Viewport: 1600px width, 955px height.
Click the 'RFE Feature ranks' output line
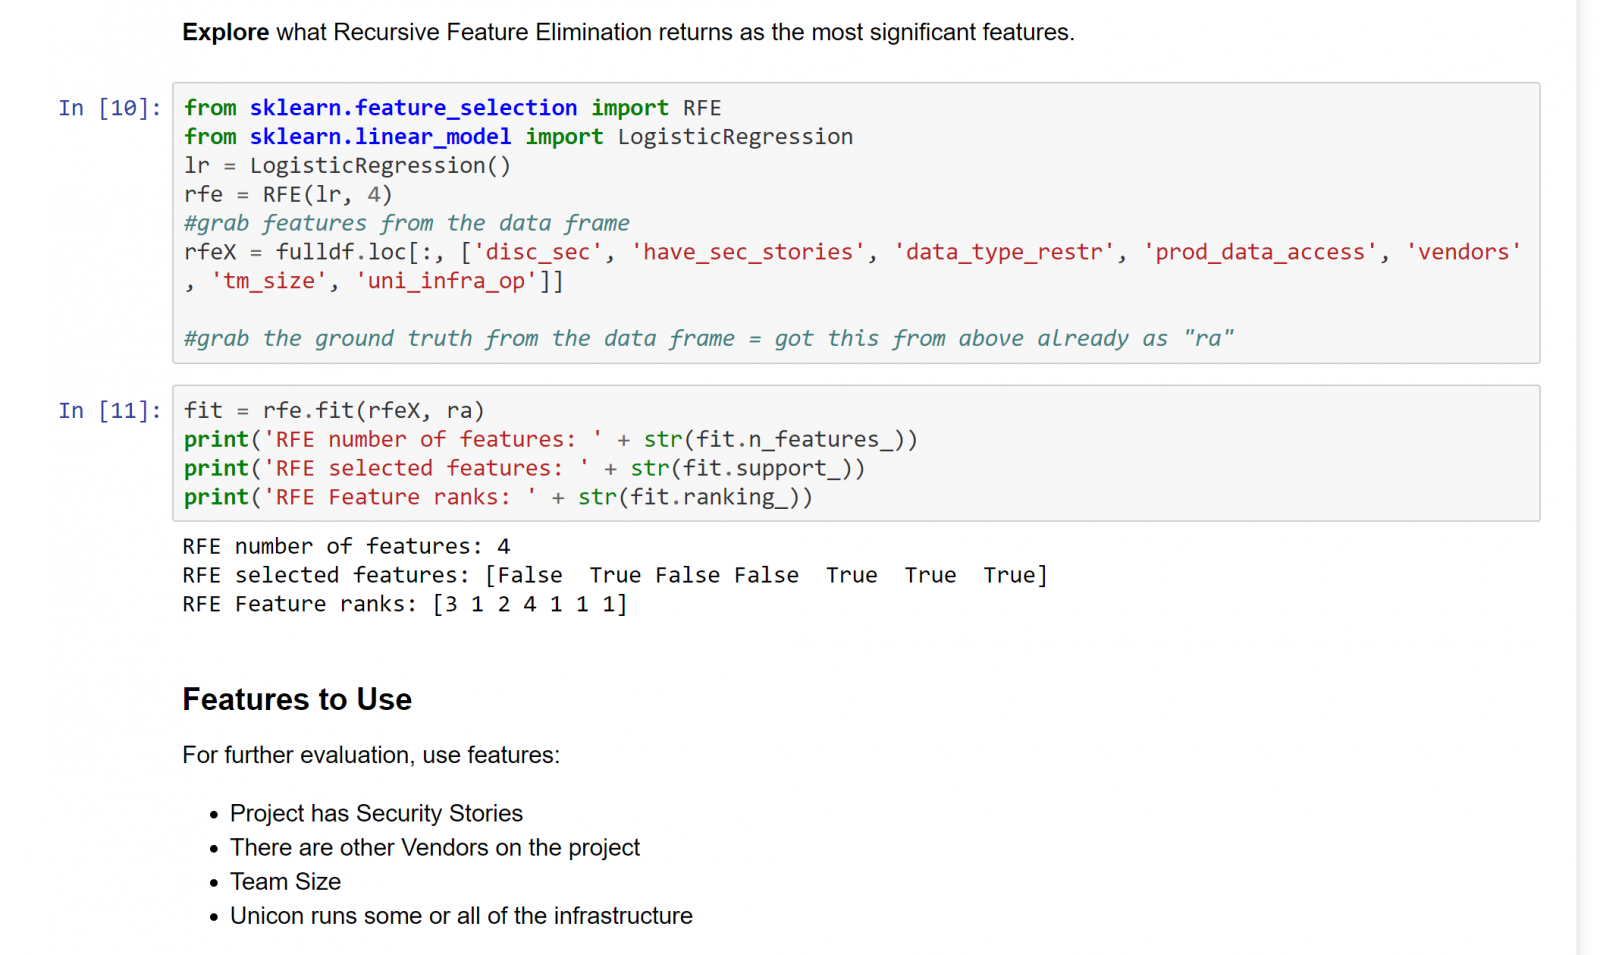[404, 605]
